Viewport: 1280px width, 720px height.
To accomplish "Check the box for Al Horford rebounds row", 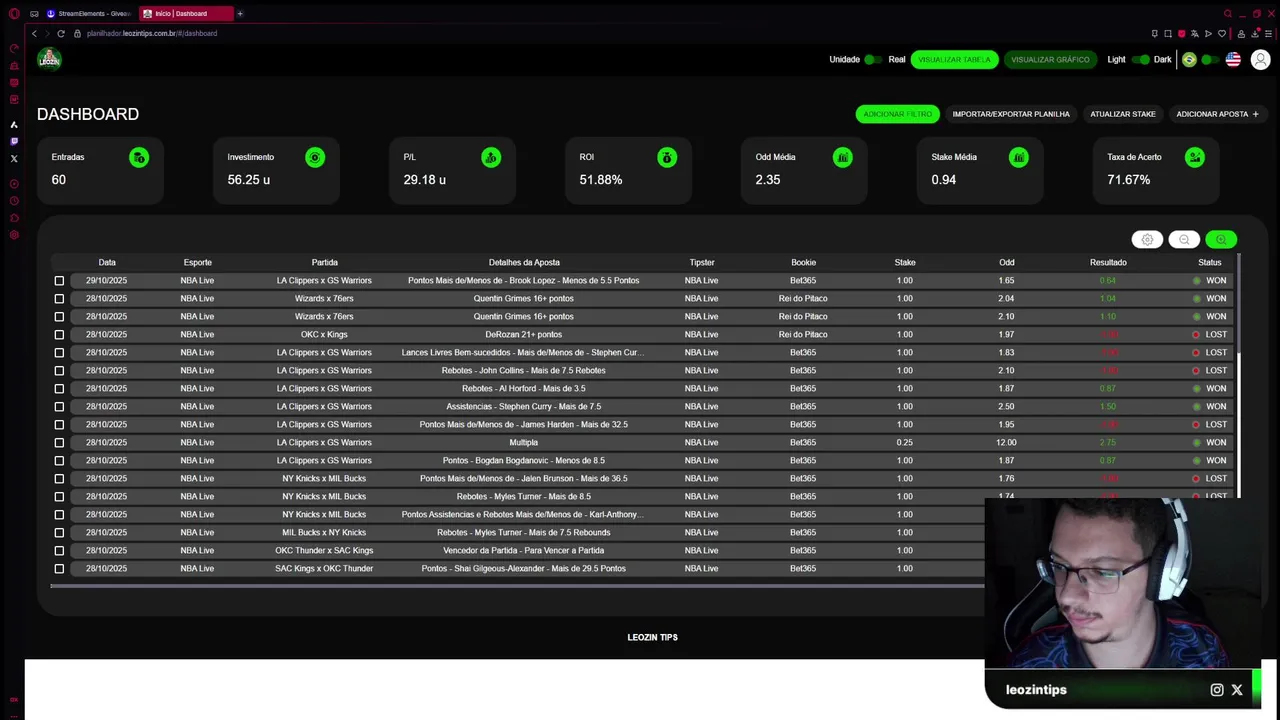I will point(59,389).
